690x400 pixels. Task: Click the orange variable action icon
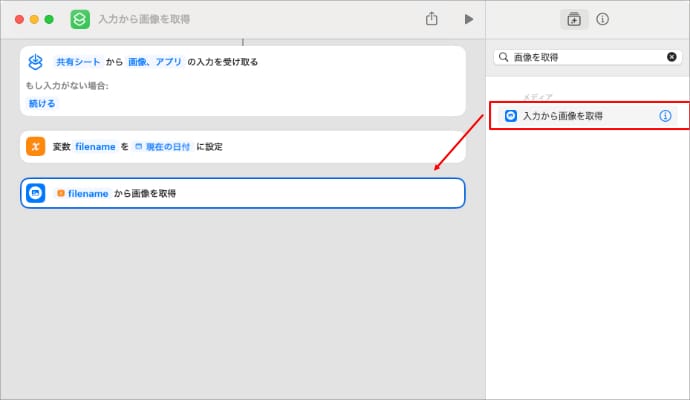click(x=36, y=146)
